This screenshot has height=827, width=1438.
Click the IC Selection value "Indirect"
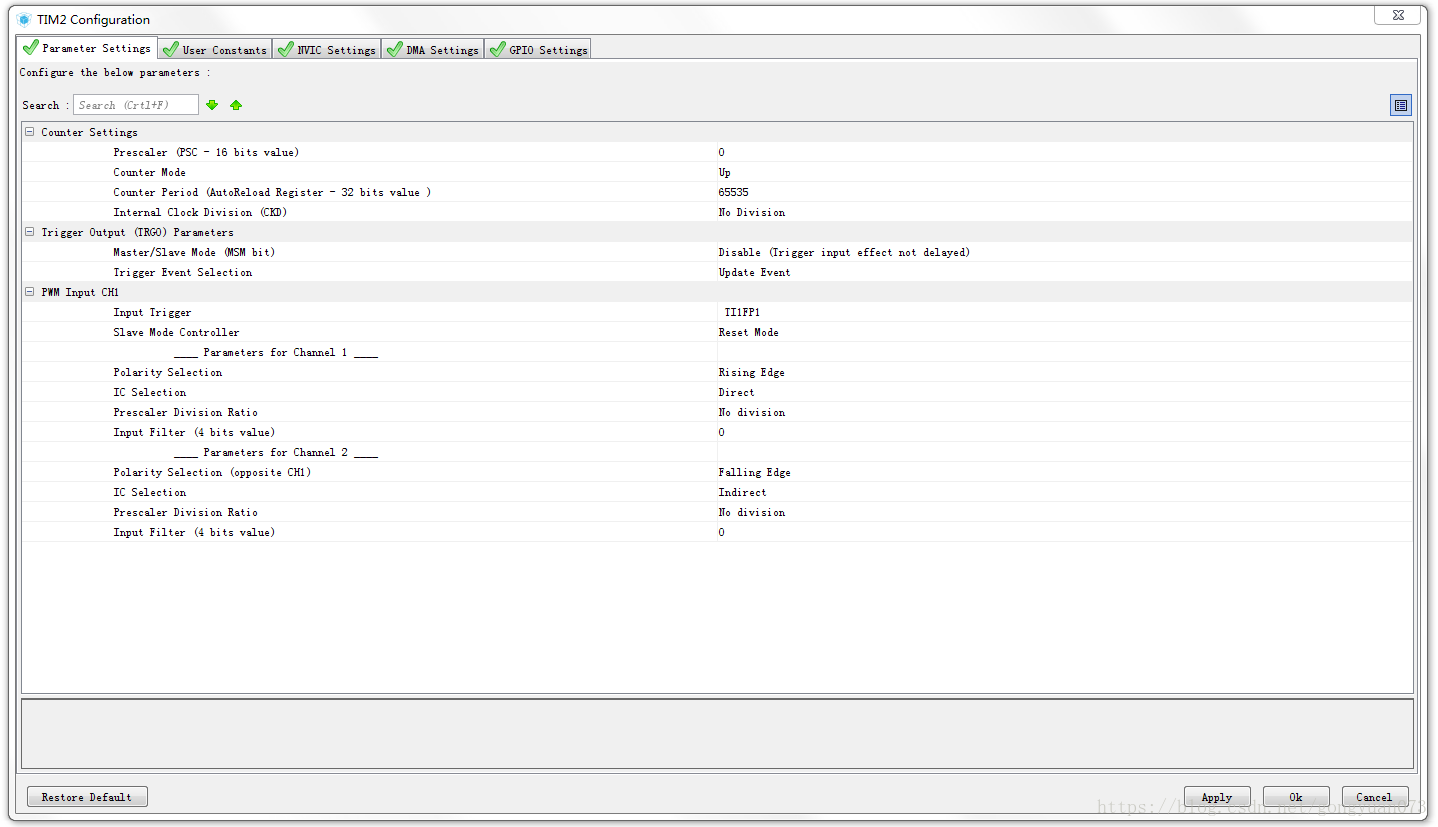point(743,492)
